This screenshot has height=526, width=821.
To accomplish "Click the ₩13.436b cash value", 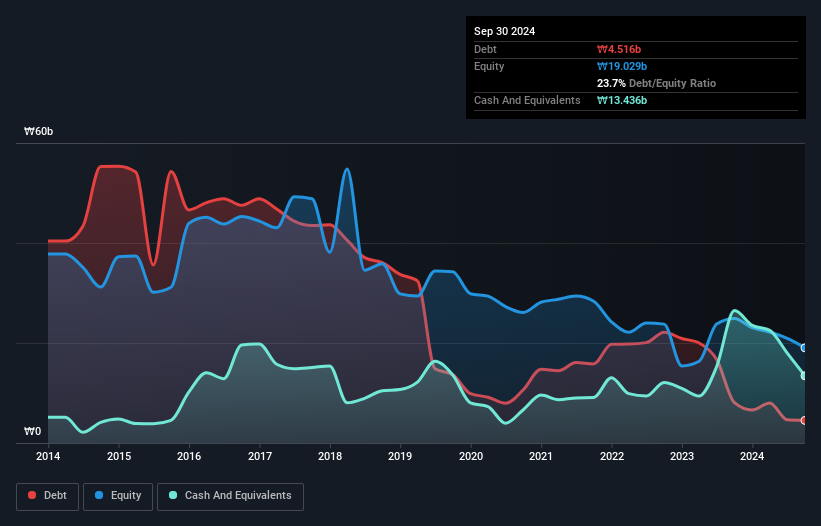I will (x=622, y=100).
